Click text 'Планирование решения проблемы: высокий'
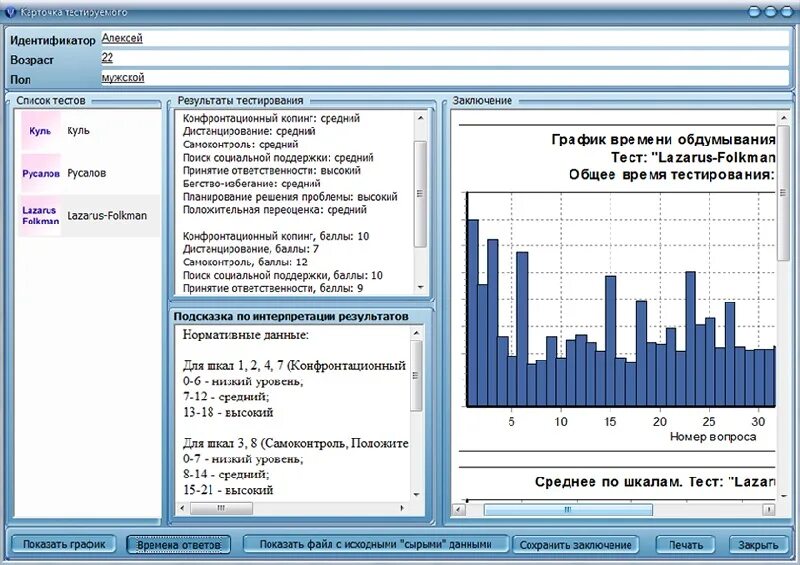Screen dimensions: 800x565 (290, 197)
